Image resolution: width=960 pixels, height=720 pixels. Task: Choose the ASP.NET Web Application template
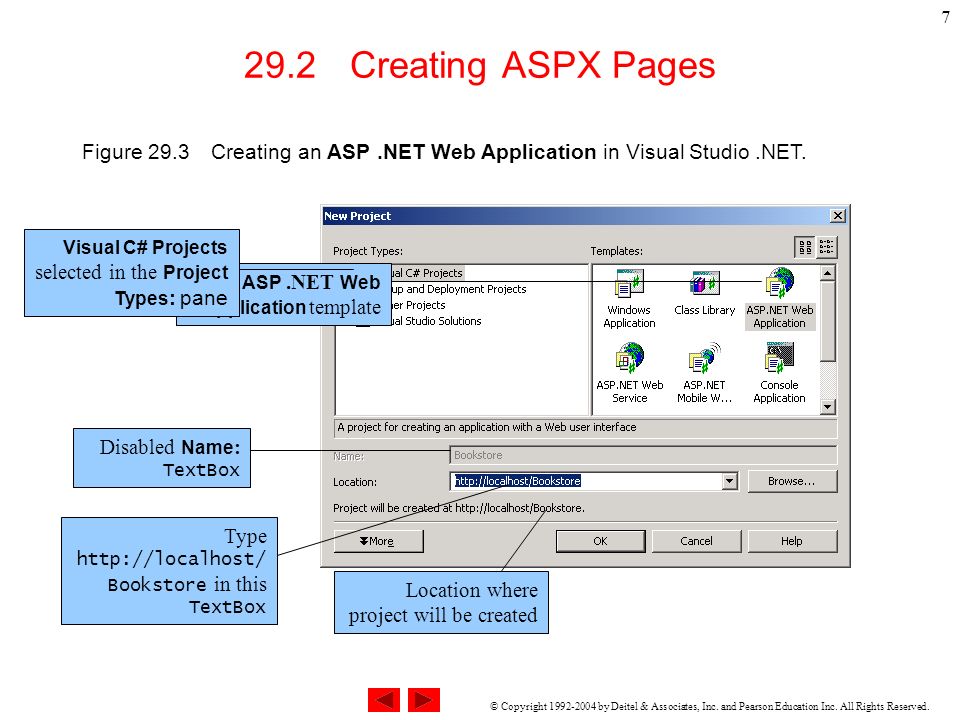pyautogui.click(x=779, y=299)
